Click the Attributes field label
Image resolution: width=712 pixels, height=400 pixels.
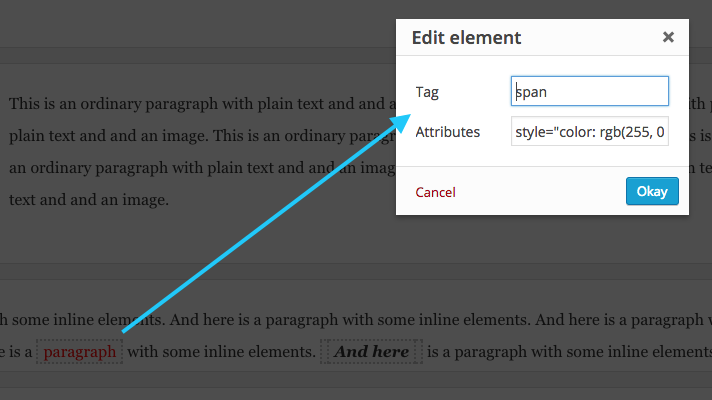pos(447,132)
